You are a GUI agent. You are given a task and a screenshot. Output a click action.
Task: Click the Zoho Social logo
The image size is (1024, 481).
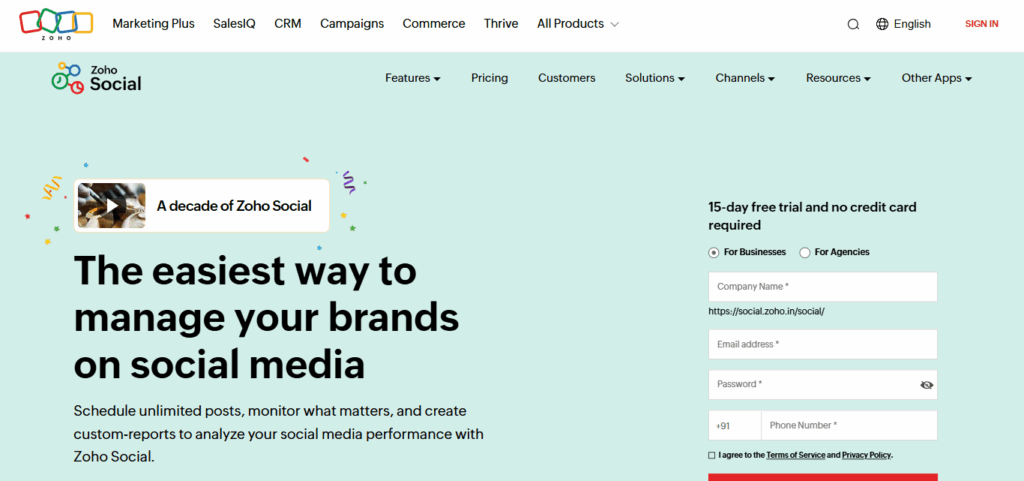96,78
